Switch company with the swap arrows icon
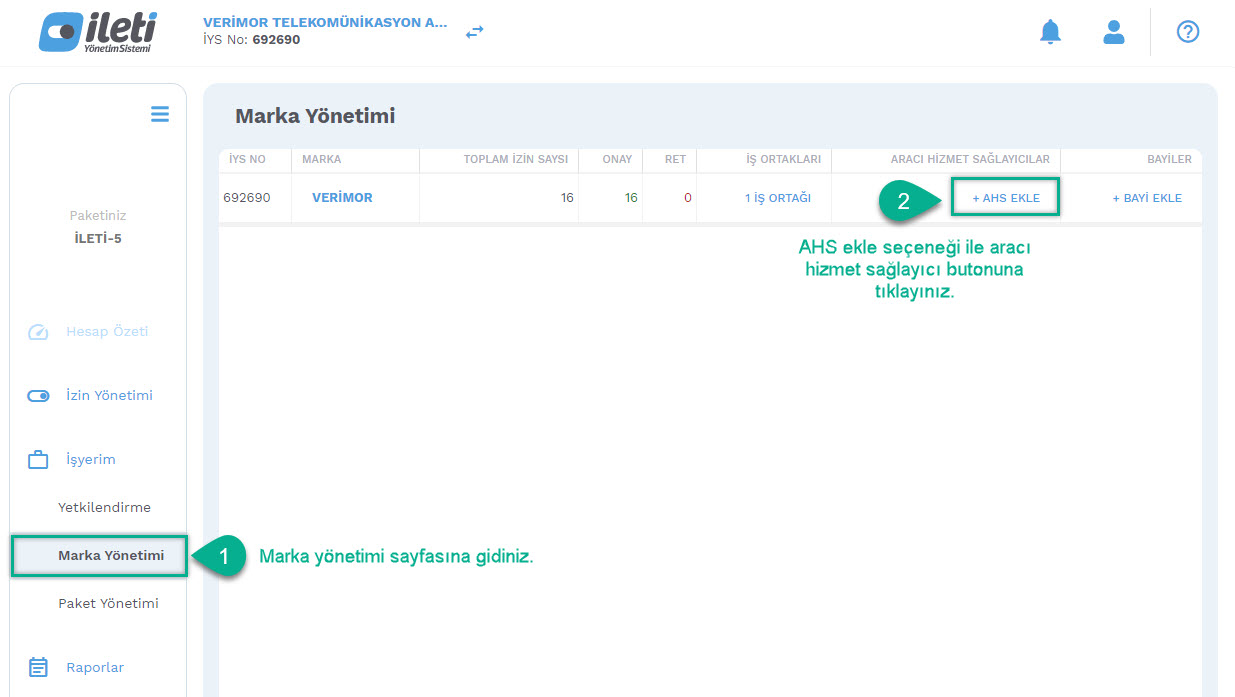 [x=475, y=32]
